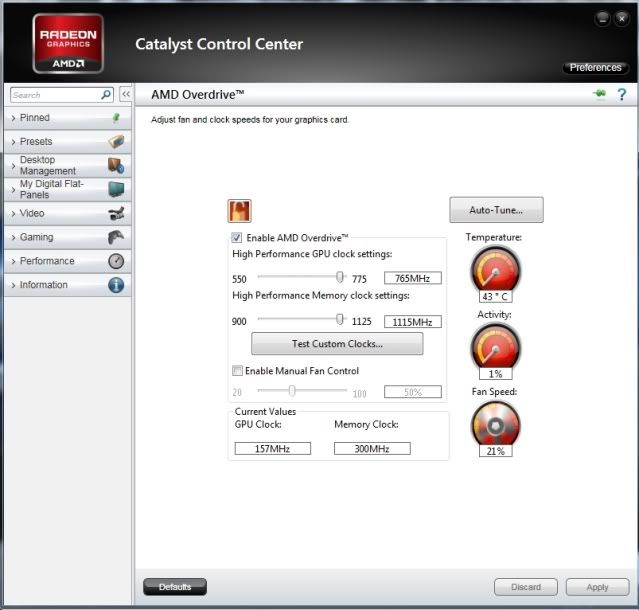
Task: Click the 1% activity reading
Action: pos(495,374)
